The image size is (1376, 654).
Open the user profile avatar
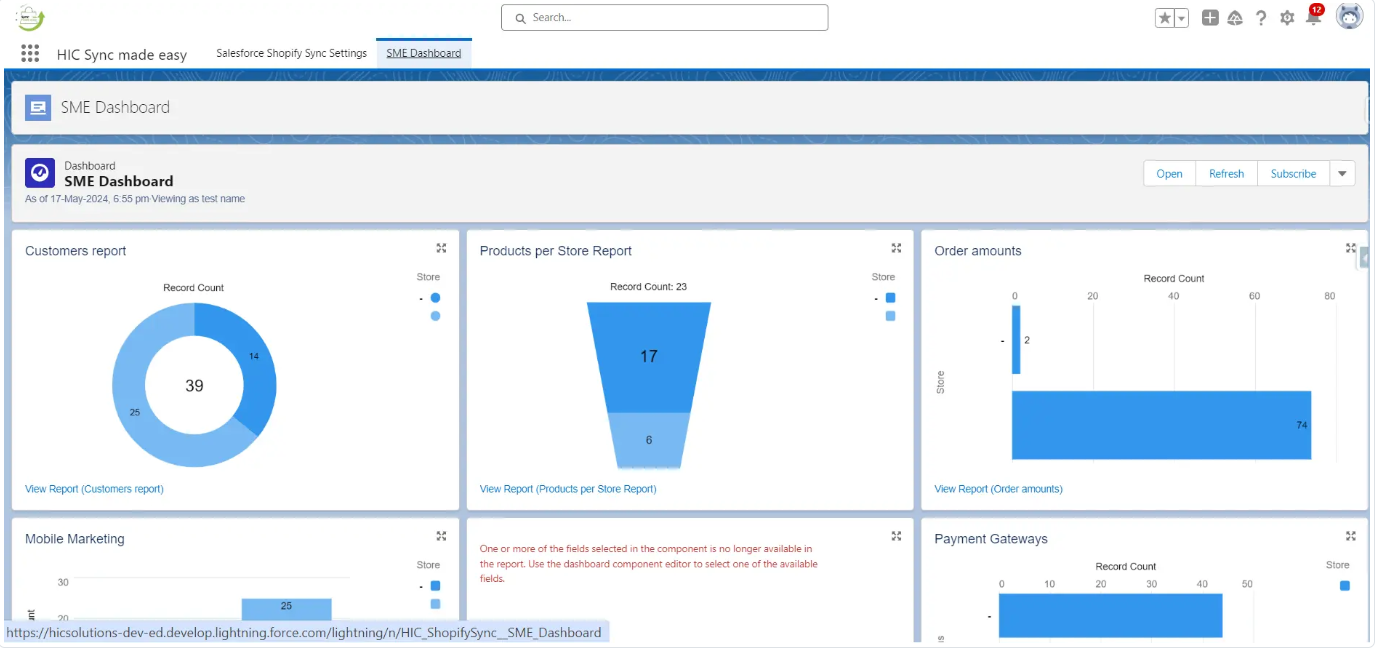[1349, 17]
